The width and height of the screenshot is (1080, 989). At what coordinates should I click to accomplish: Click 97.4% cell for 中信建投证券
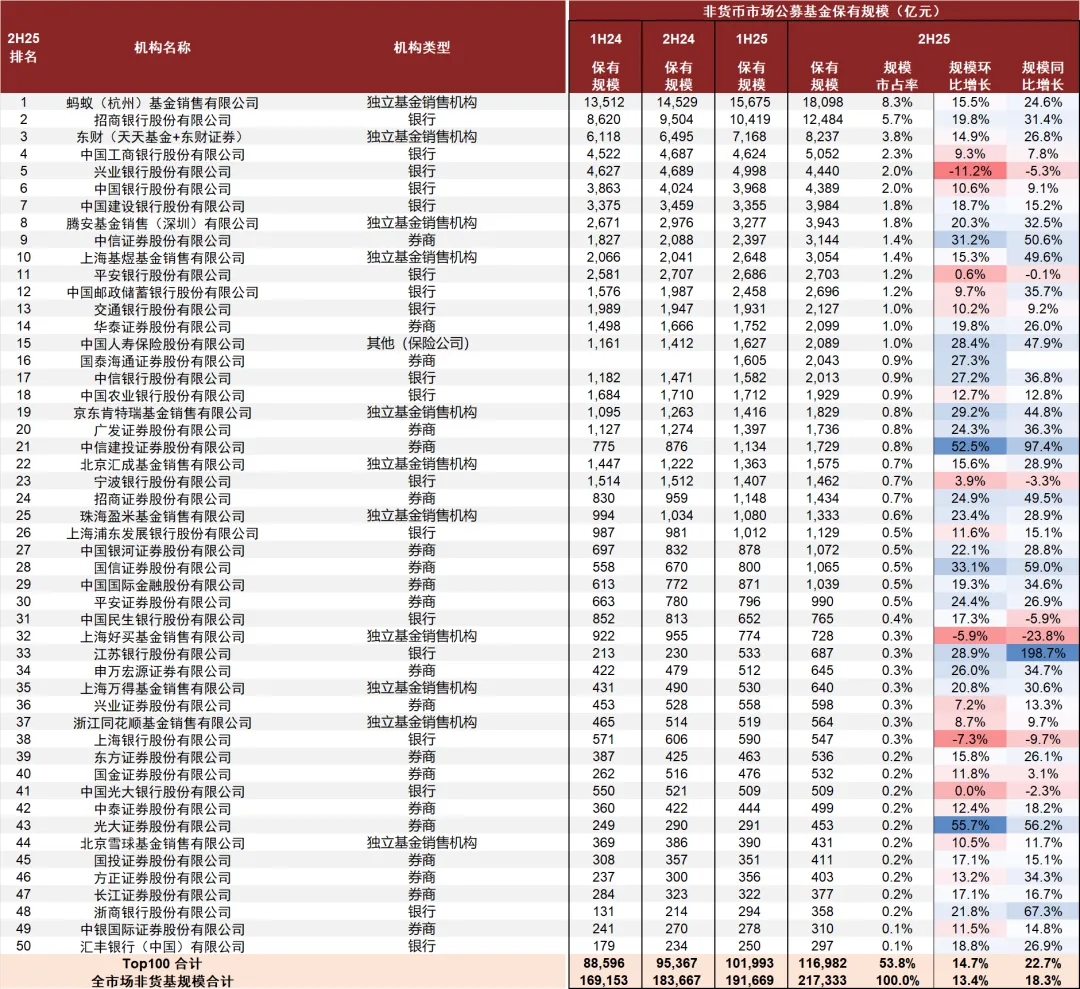click(1043, 446)
